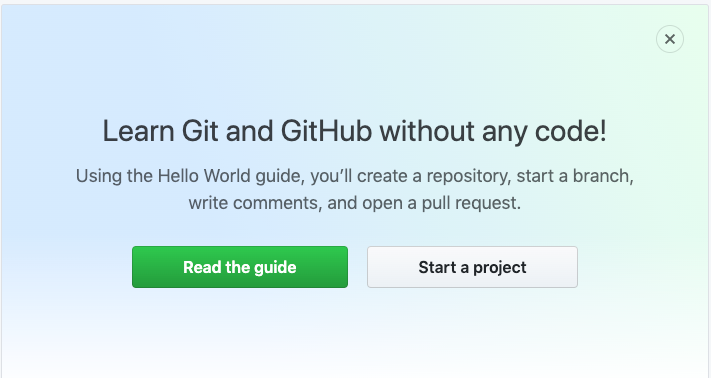
Task: Click the Hello World guide description paragraph
Action: pos(355,189)
